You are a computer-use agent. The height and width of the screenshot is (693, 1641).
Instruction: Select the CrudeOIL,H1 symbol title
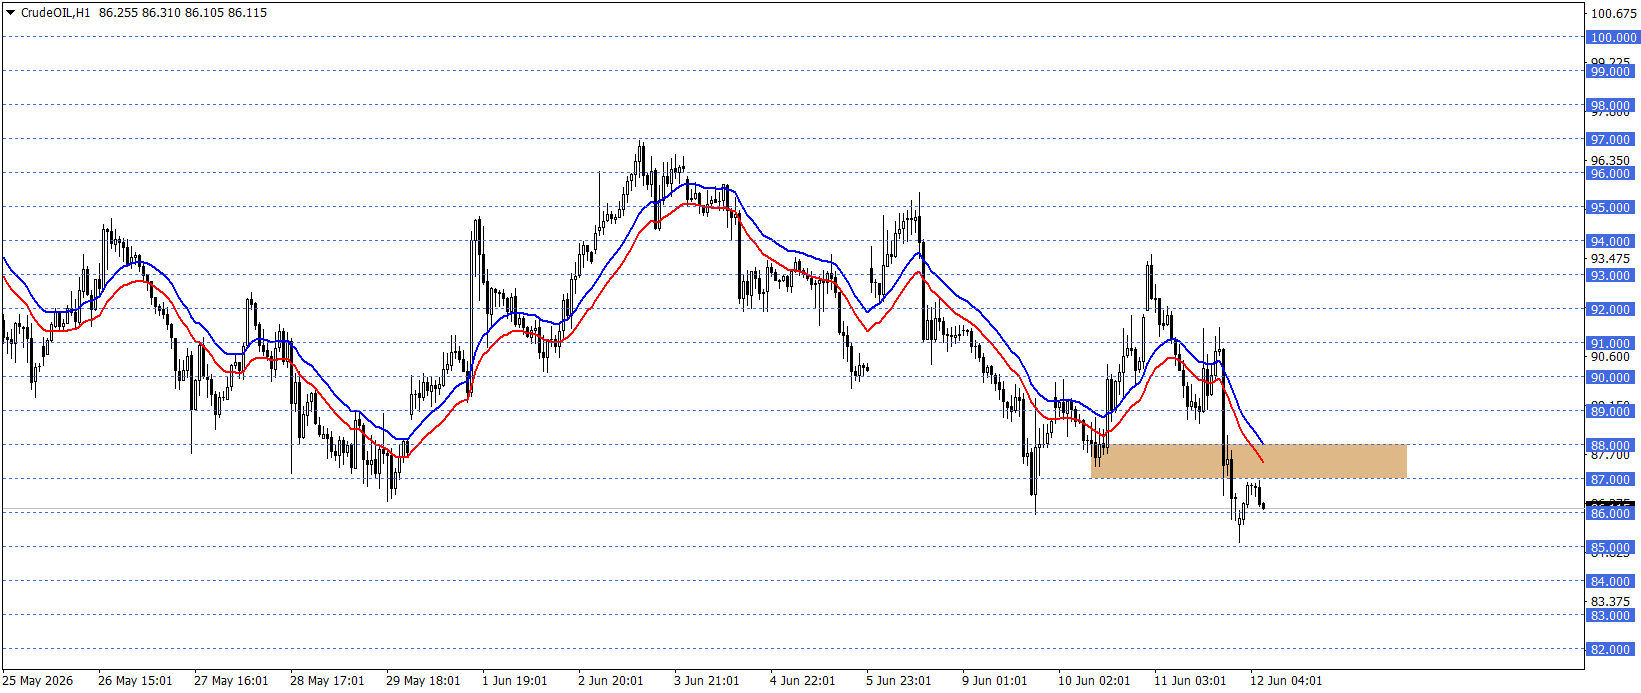(x=55, y=13)
